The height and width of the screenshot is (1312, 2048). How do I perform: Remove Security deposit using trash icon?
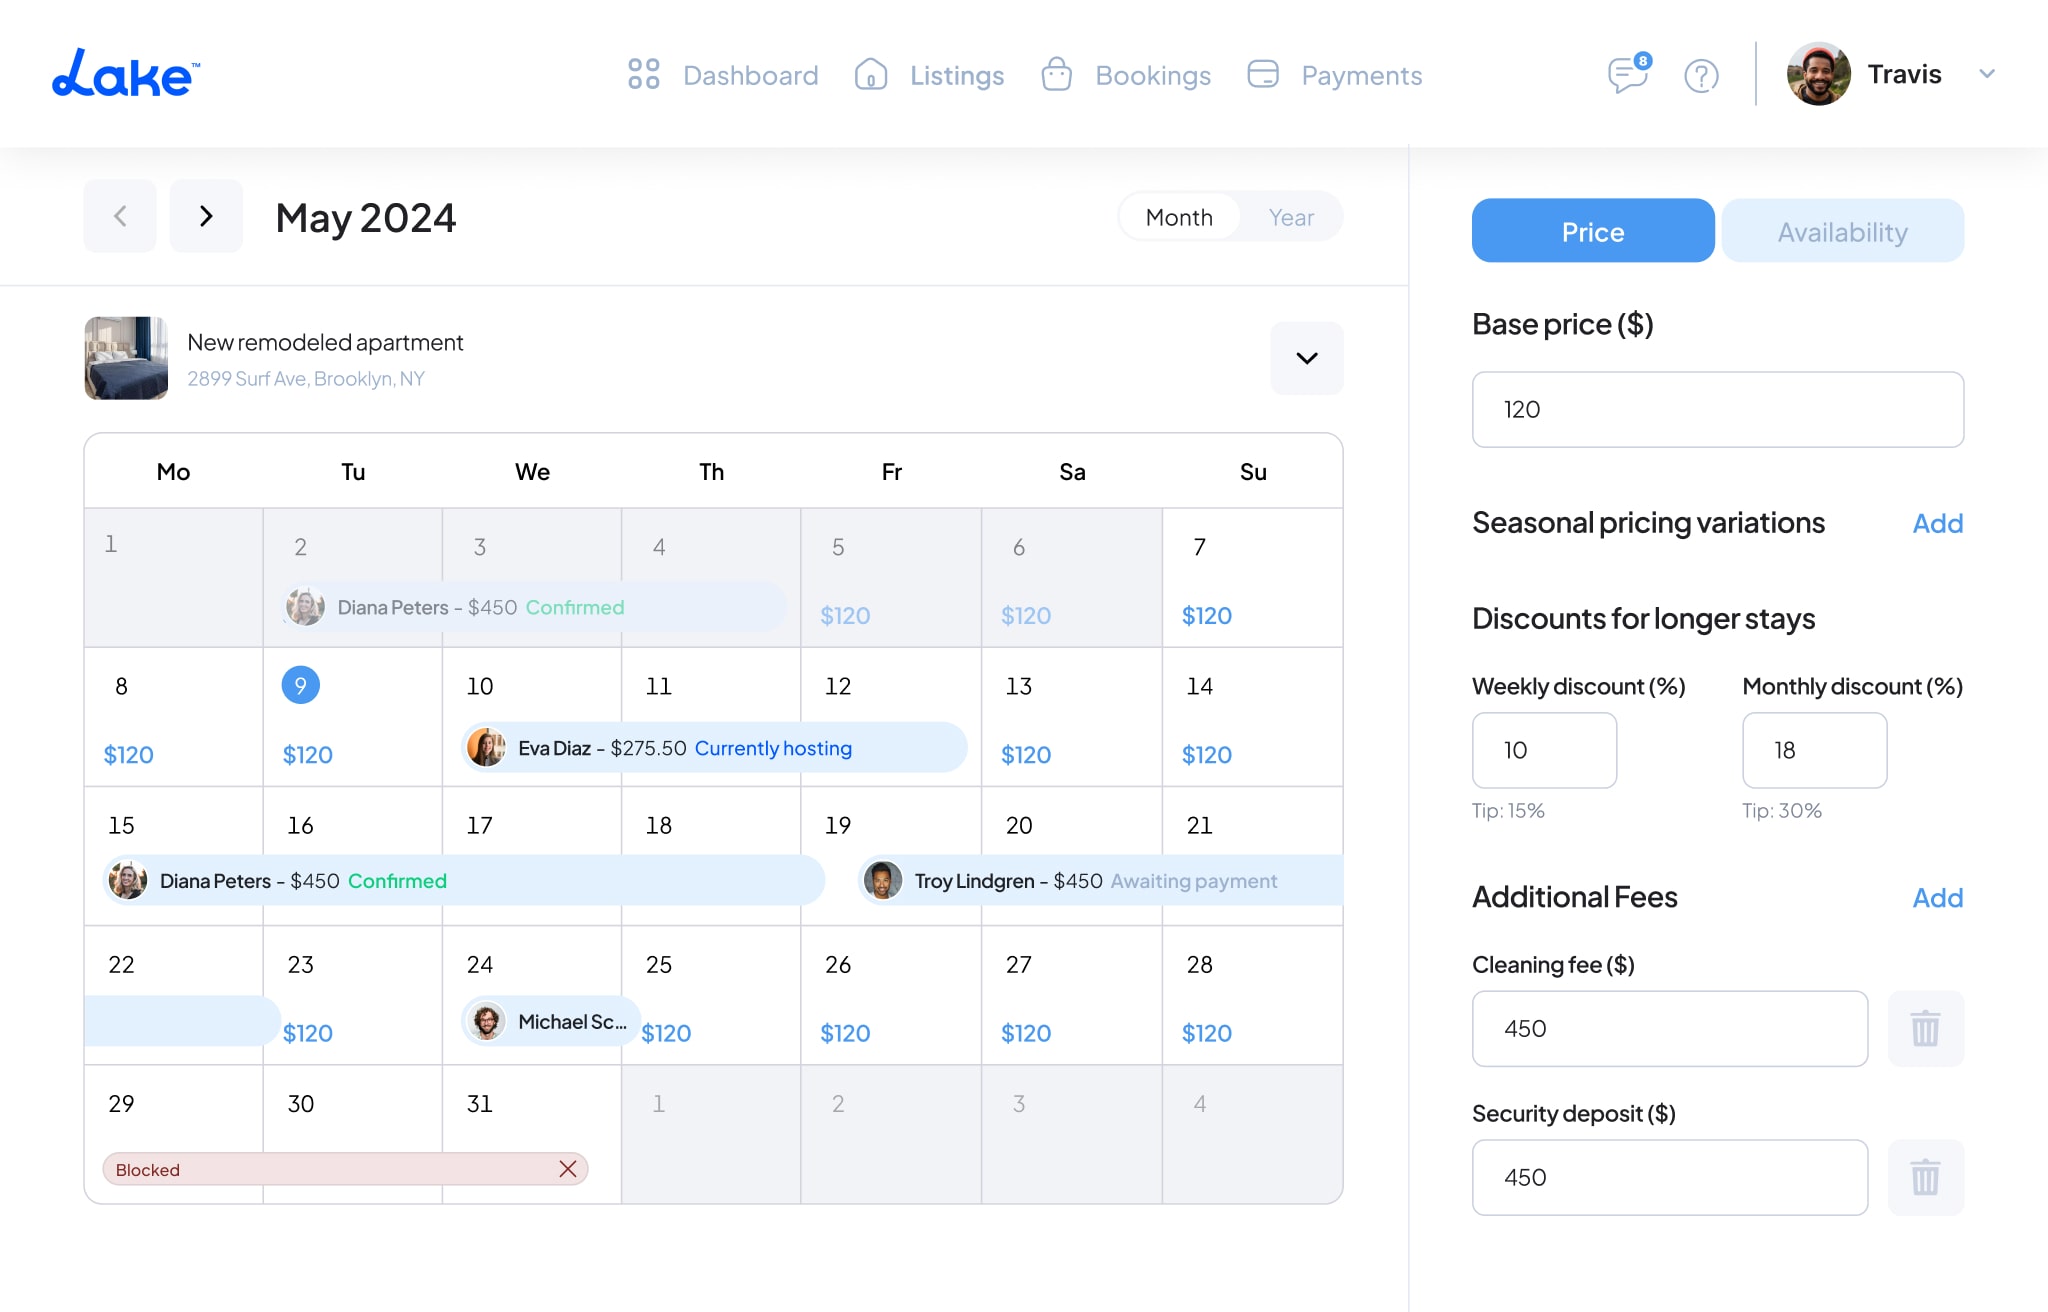pos(1925,1177)
